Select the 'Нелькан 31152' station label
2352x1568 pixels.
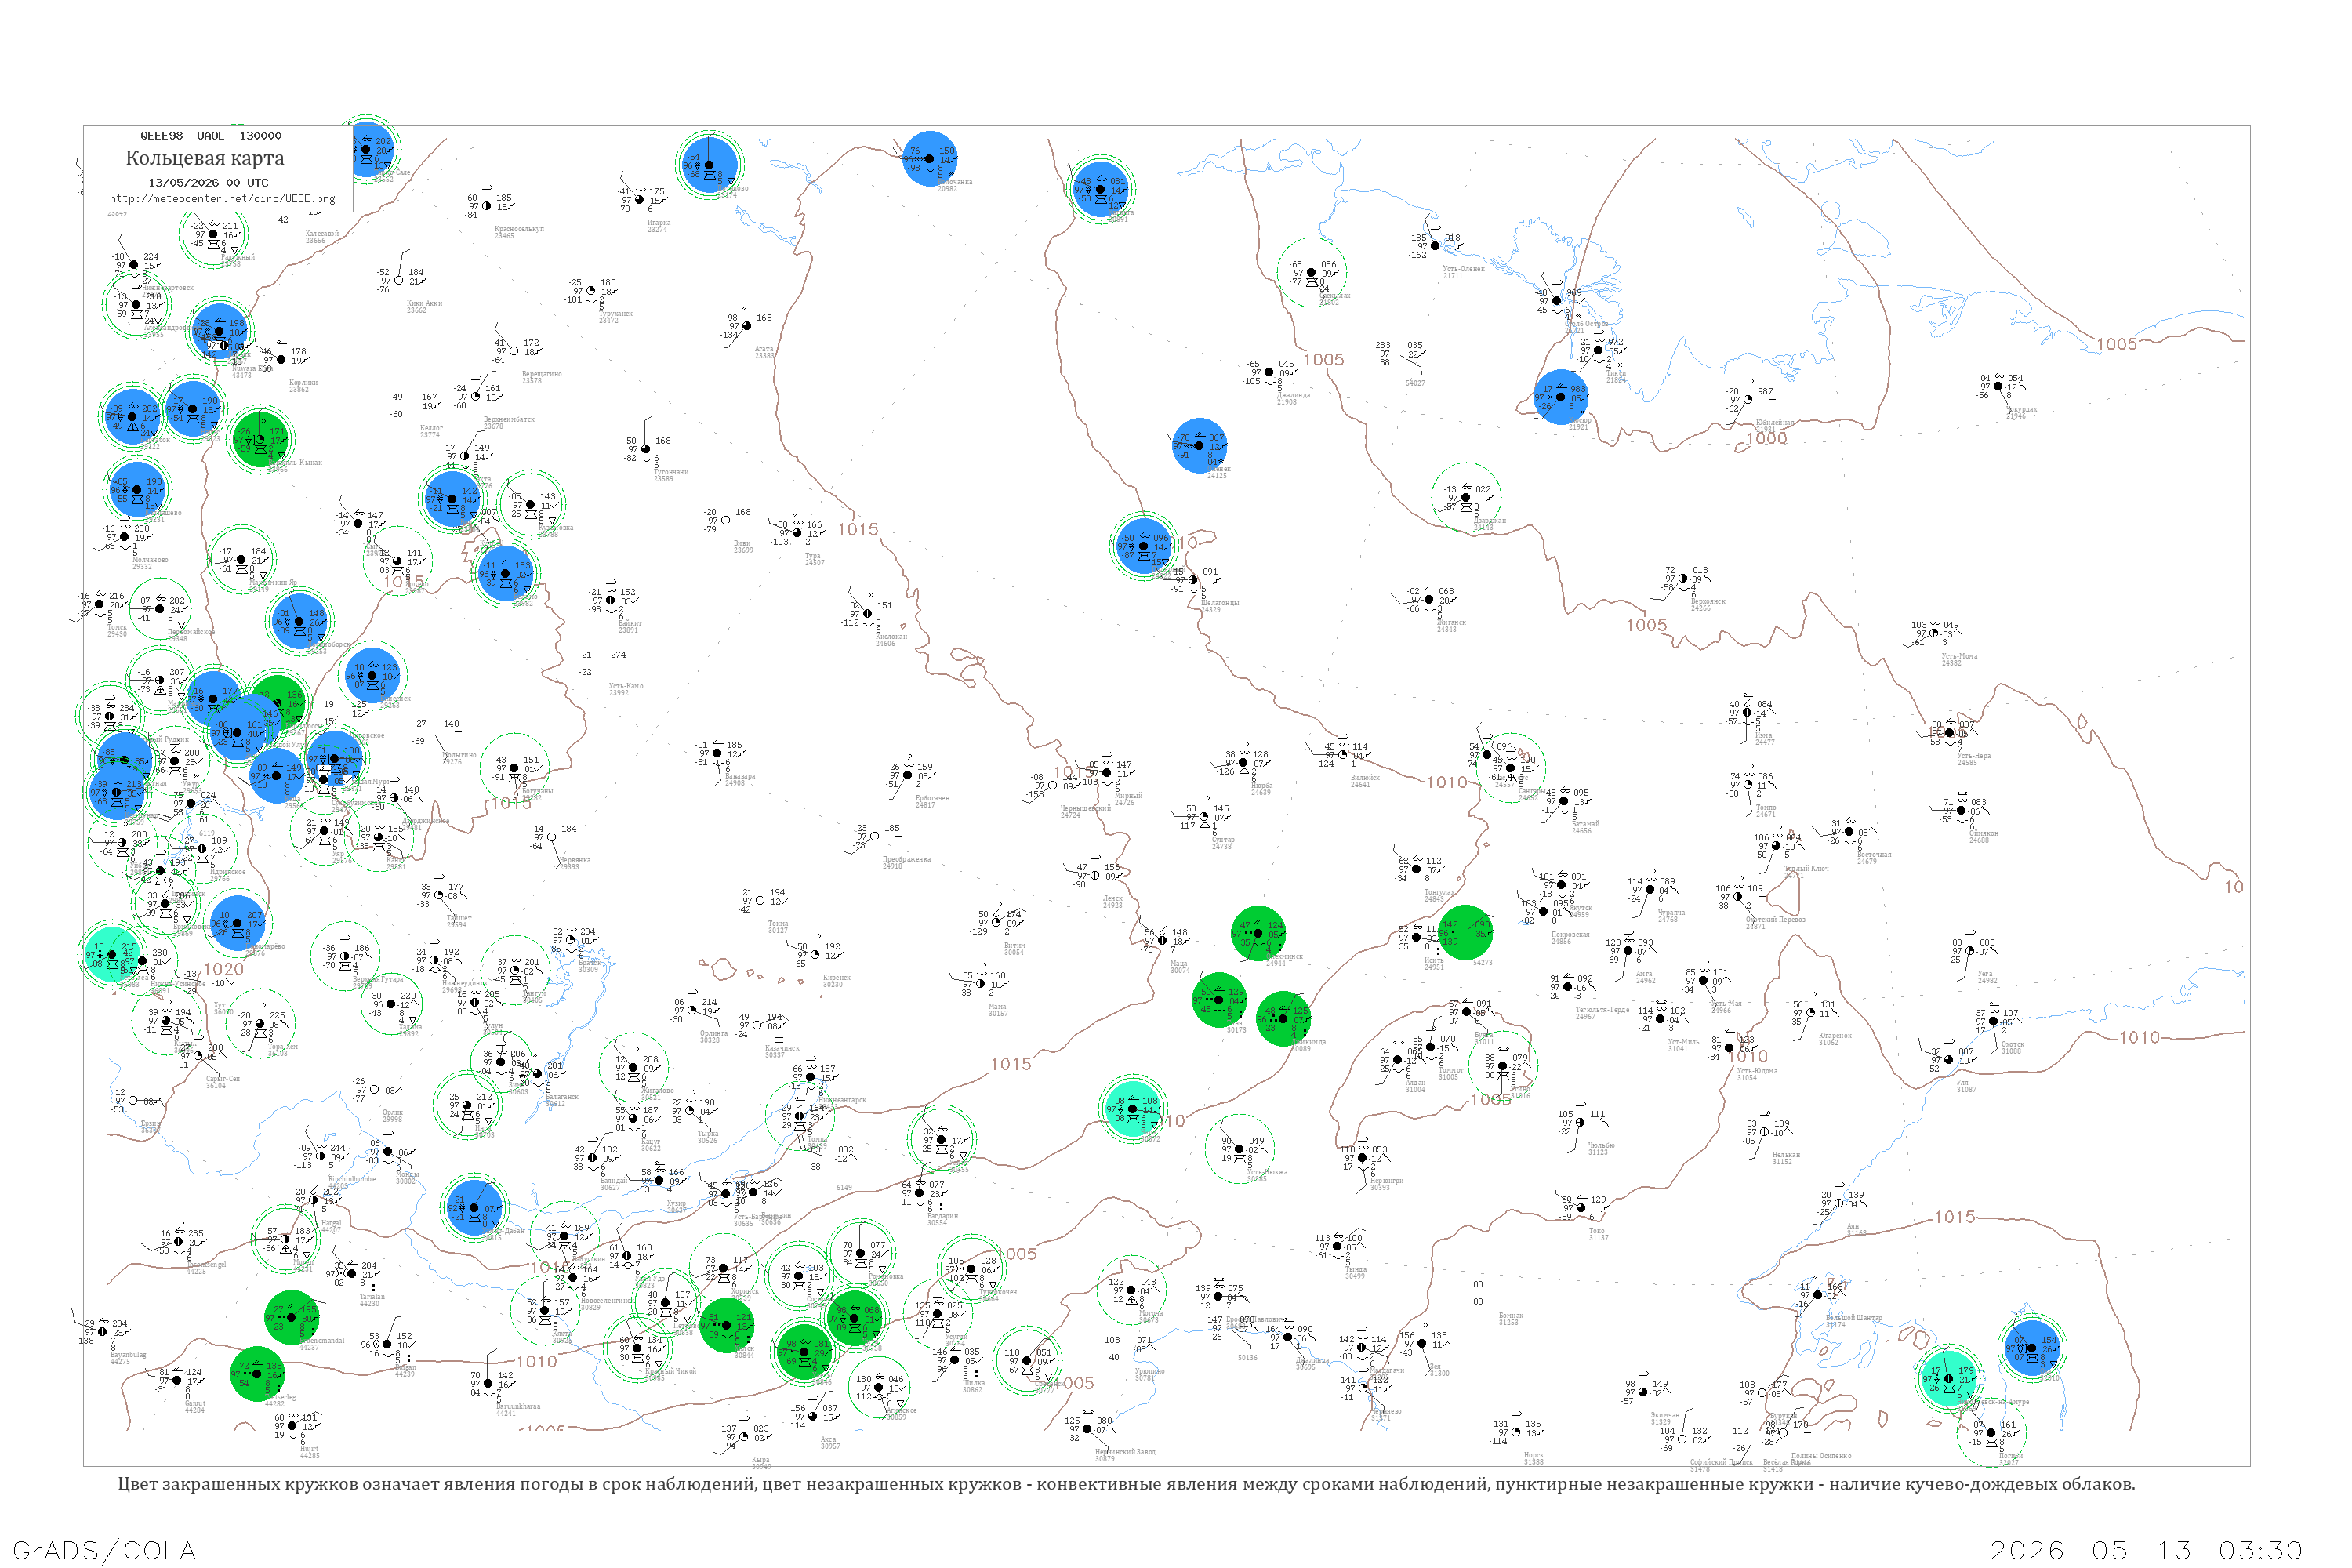(x=1786, y=1158)
